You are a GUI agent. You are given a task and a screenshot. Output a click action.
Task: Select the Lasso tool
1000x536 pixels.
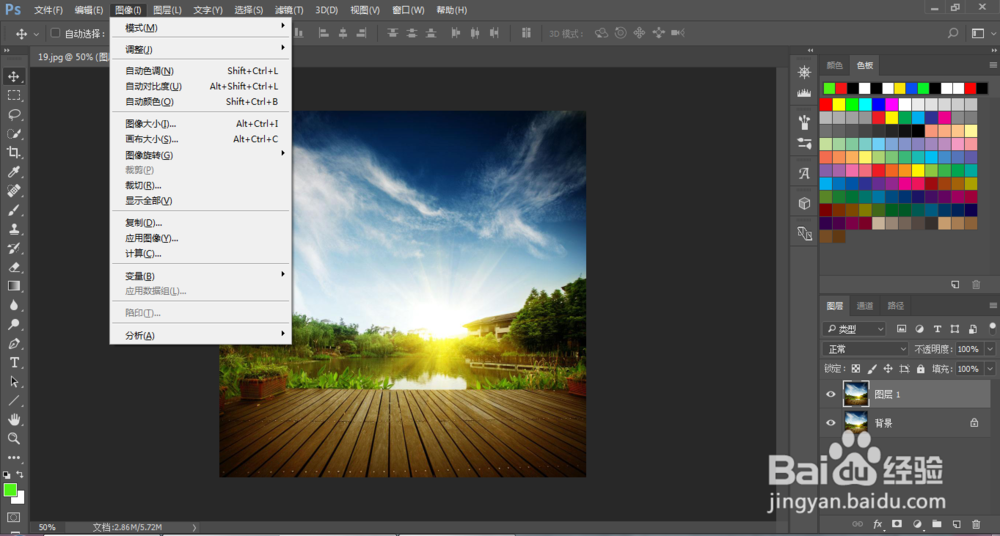coord(13,115)
